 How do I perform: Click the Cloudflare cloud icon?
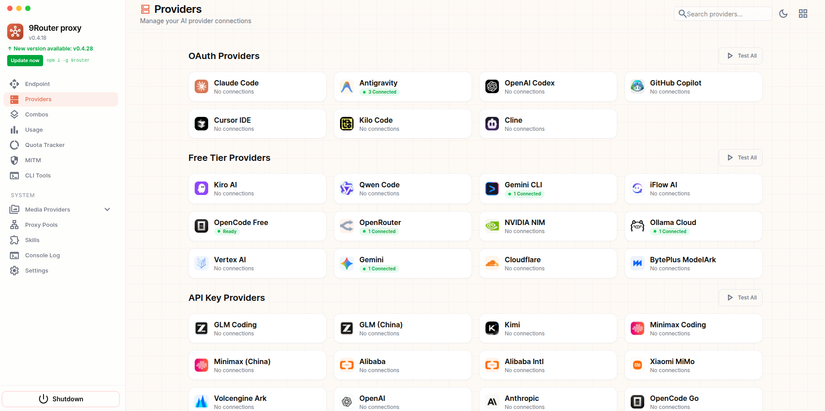pos(492,264)
